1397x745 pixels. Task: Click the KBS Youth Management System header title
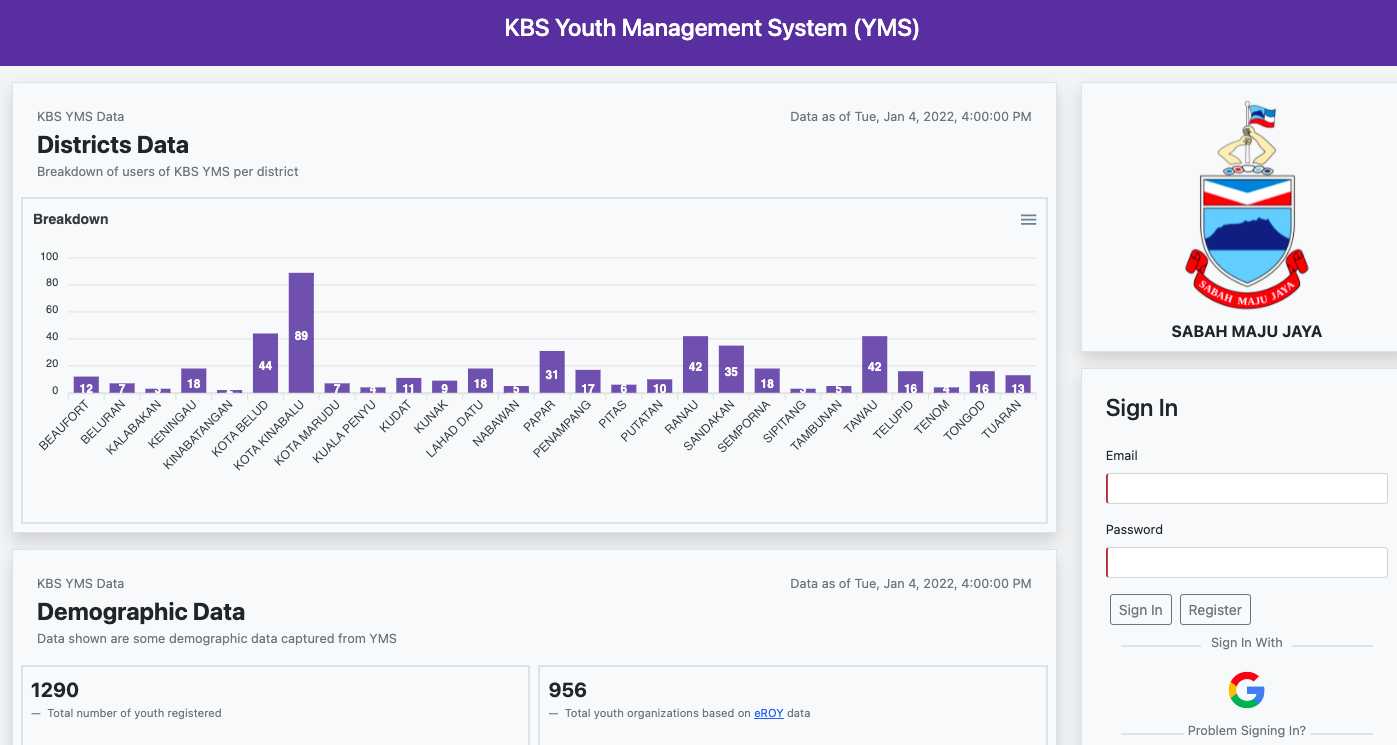click(x=711, y=29)
